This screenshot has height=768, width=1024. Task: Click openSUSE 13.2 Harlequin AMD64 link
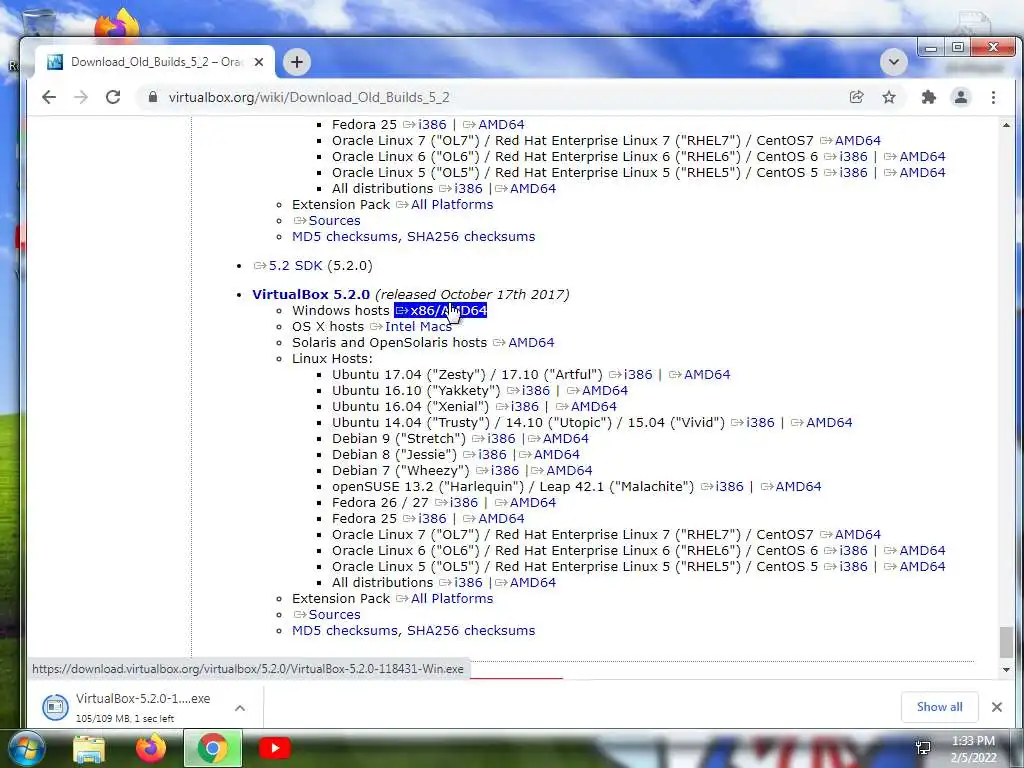tap(791, 487)
